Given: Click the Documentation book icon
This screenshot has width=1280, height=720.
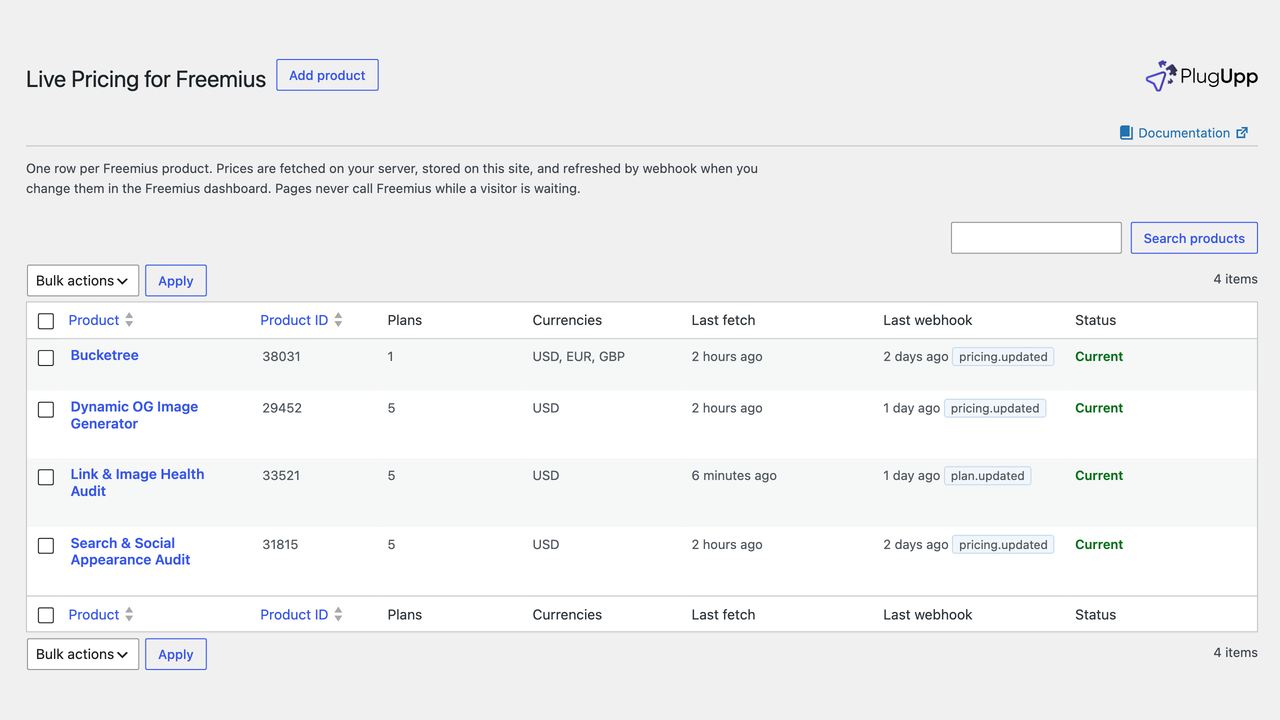Looking at the screenshot, I should pos(1126,133).
